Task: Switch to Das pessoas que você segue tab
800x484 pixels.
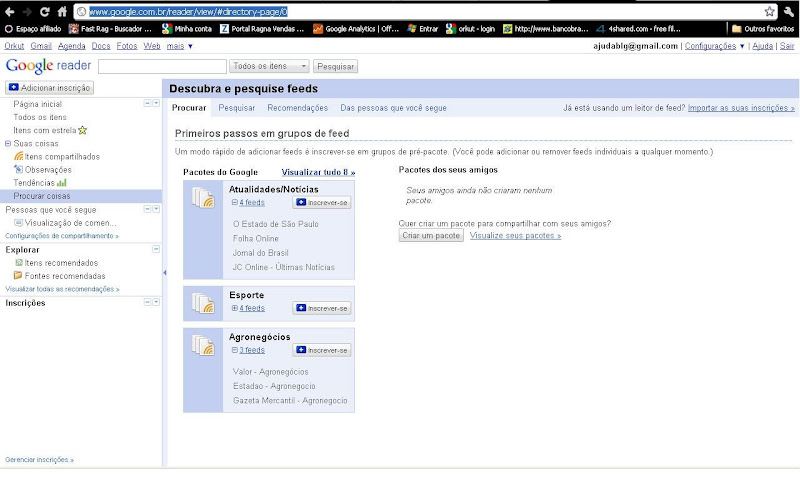Action: pyautogui.click(x=393, y=108)
